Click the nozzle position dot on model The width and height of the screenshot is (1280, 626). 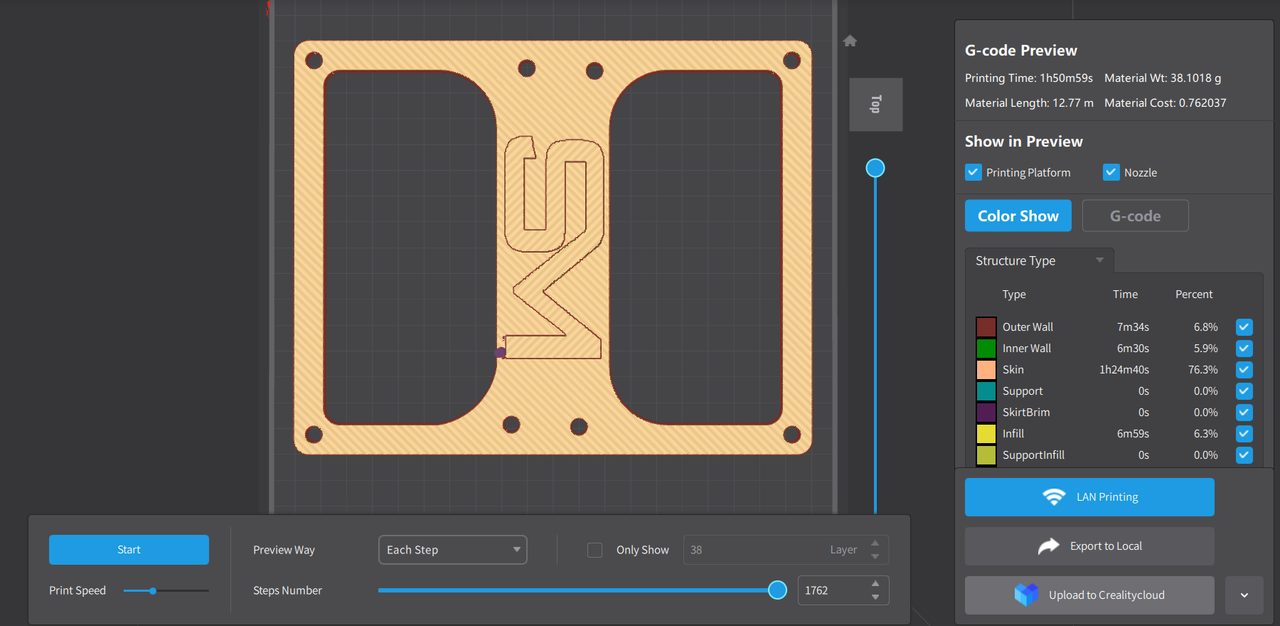[x=501, y=352]
